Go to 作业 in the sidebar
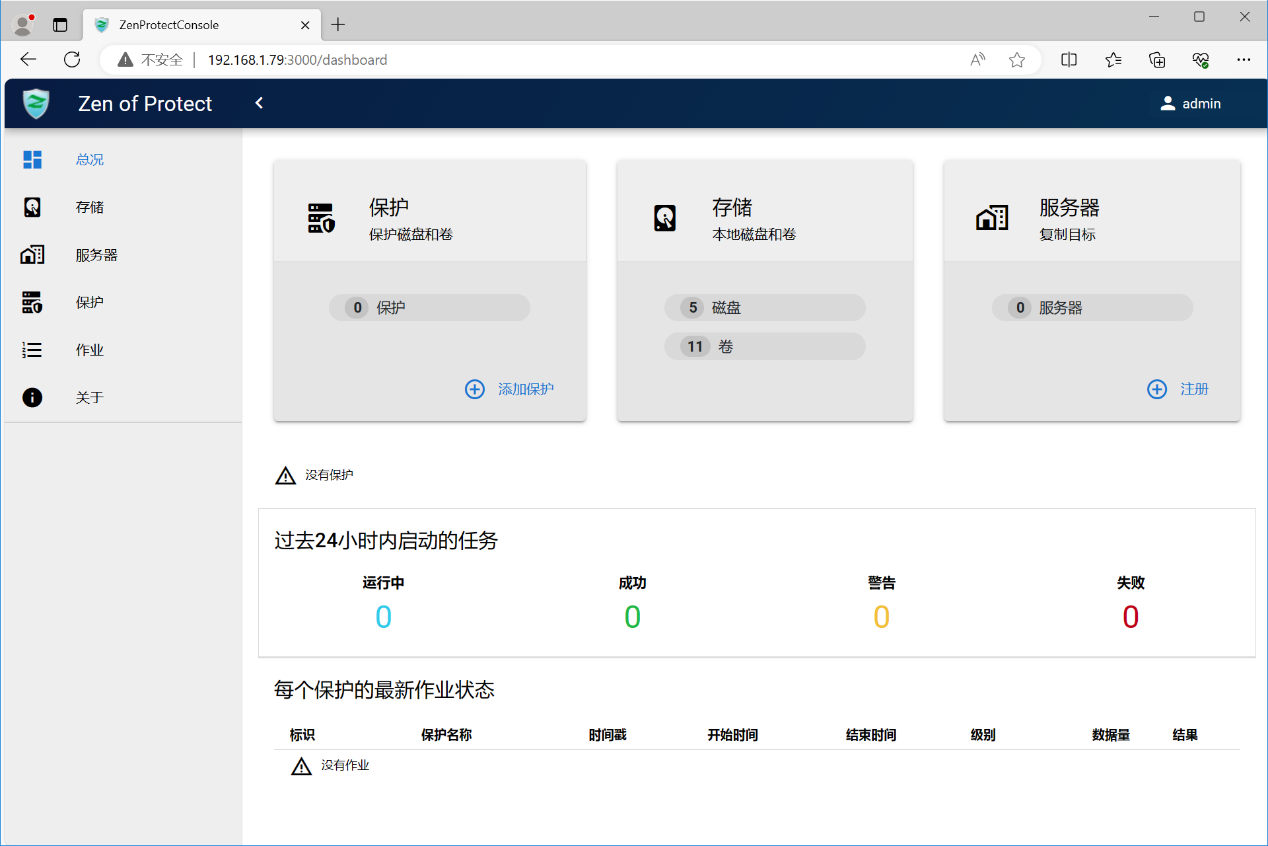 click(89, 350)
